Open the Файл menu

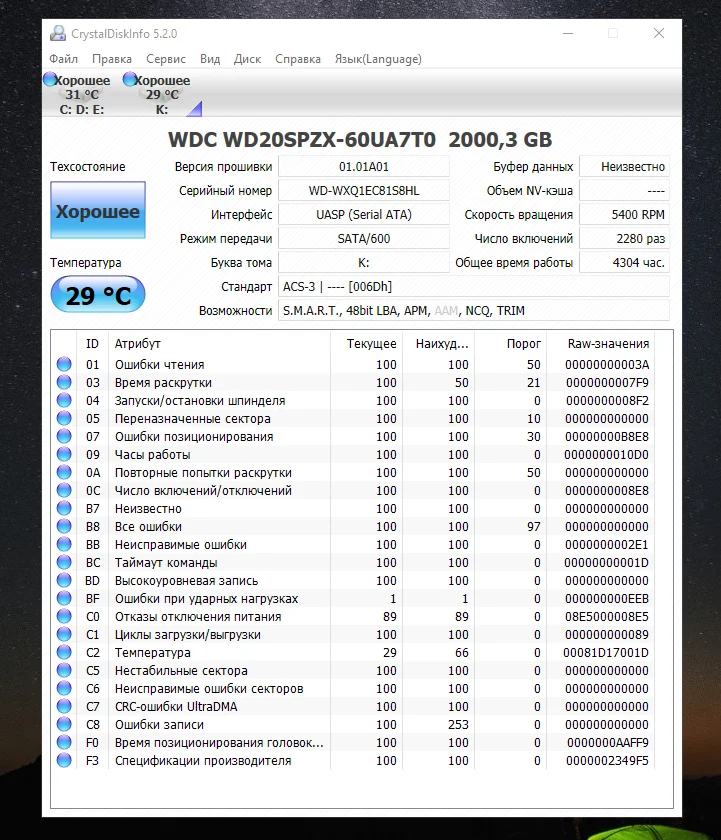coord(63,59)
